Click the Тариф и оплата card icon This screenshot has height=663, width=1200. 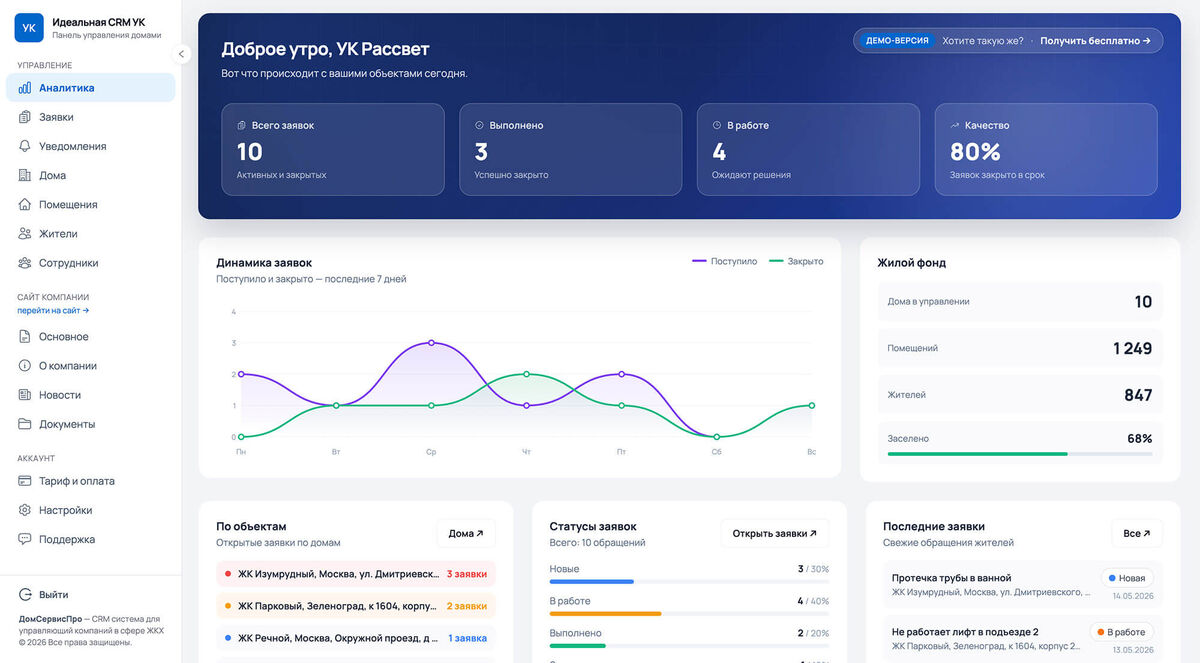[25, 481]
